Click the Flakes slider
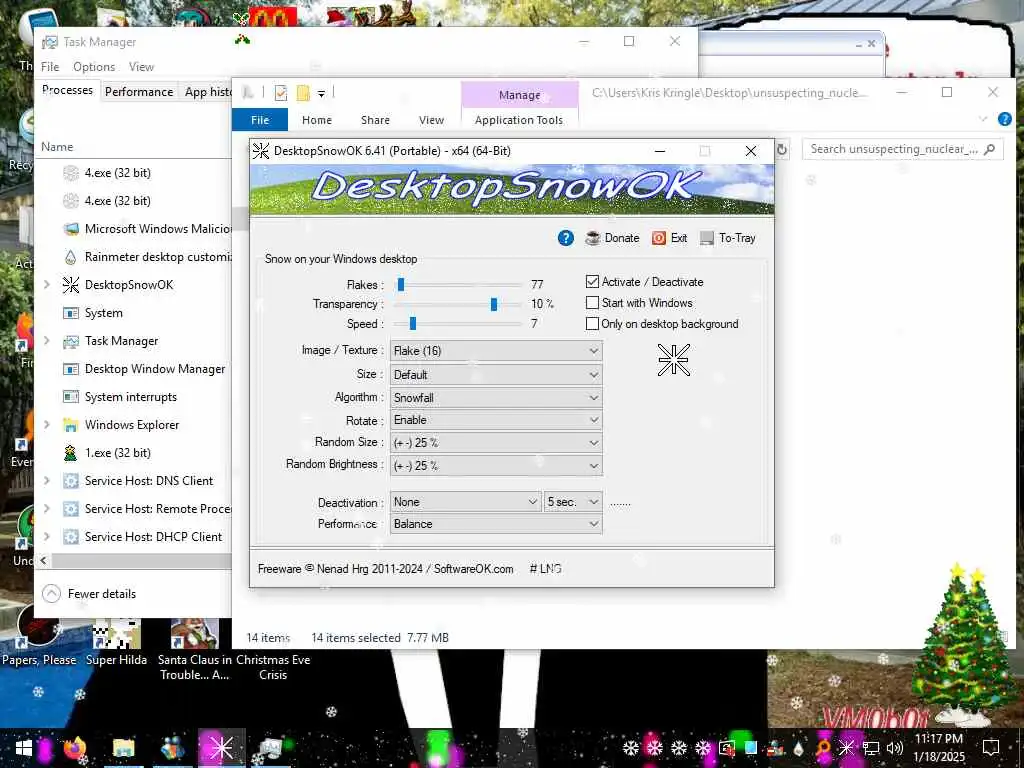Screen dimensions: 1024x768 point(459,285)
